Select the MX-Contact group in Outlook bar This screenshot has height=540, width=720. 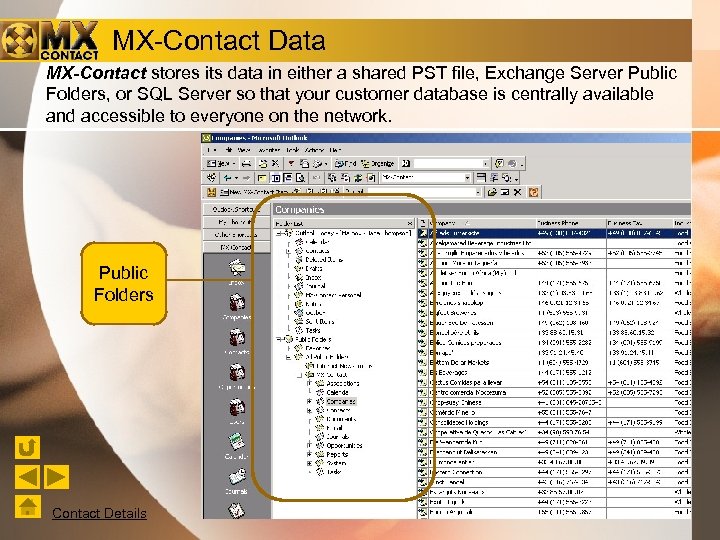pyautogui.click(x=236, y=247)
